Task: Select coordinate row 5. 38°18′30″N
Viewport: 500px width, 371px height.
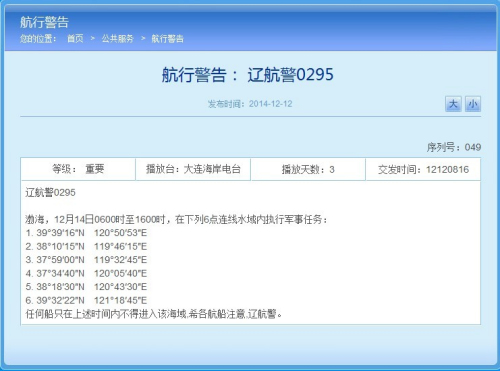Action: click(x=86, y=287)
